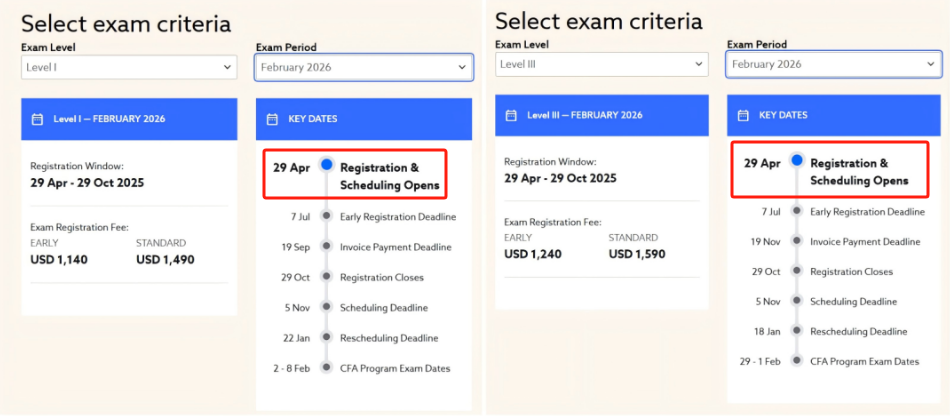Click the USD 1,590 standard registration fee

click(x=637, y=254)
